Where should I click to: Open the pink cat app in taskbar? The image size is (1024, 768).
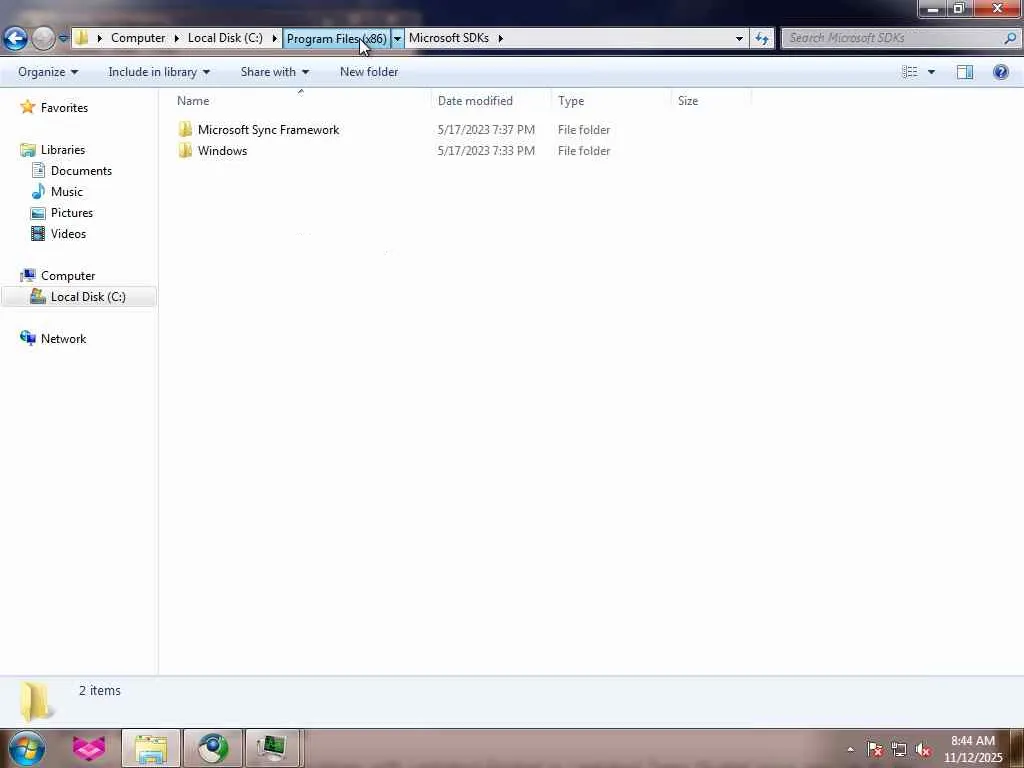(89, 748)
